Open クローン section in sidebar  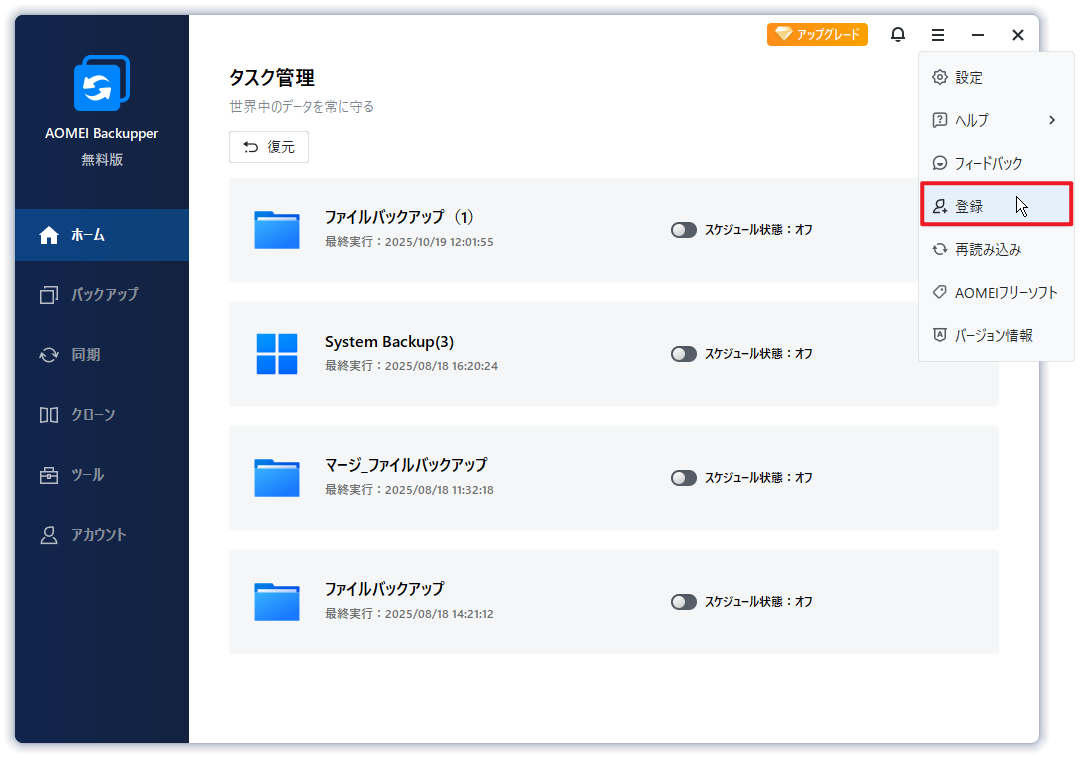click(x=102, y=415)
